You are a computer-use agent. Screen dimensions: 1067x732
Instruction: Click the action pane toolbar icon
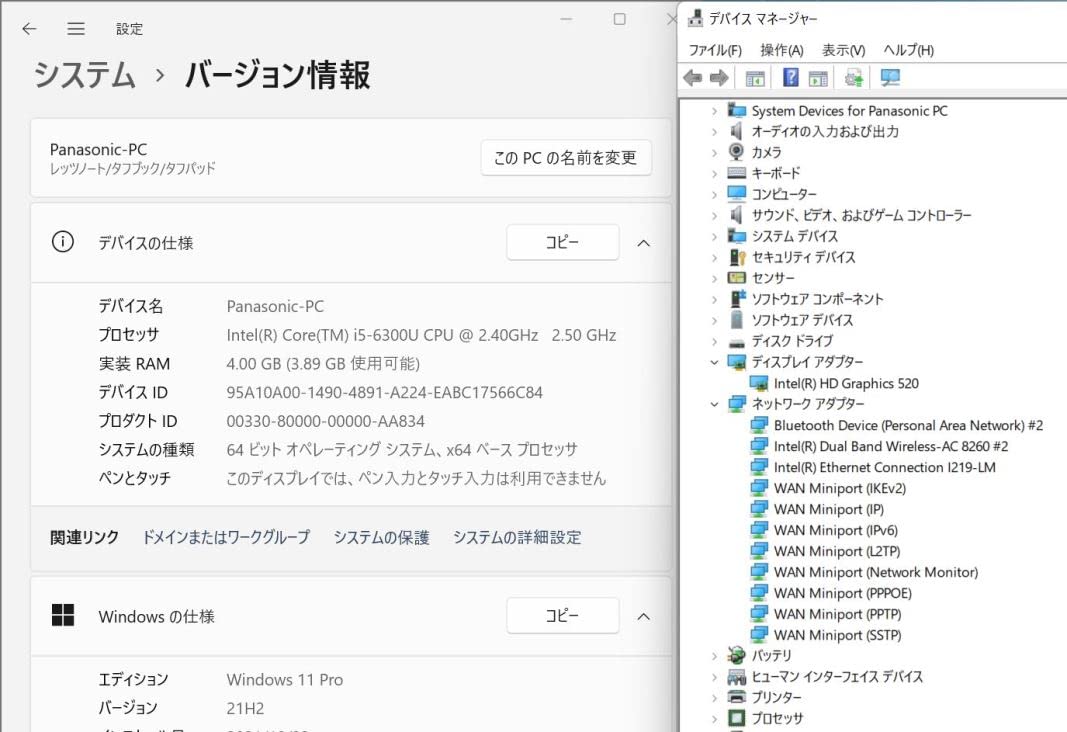pos(818,78)
